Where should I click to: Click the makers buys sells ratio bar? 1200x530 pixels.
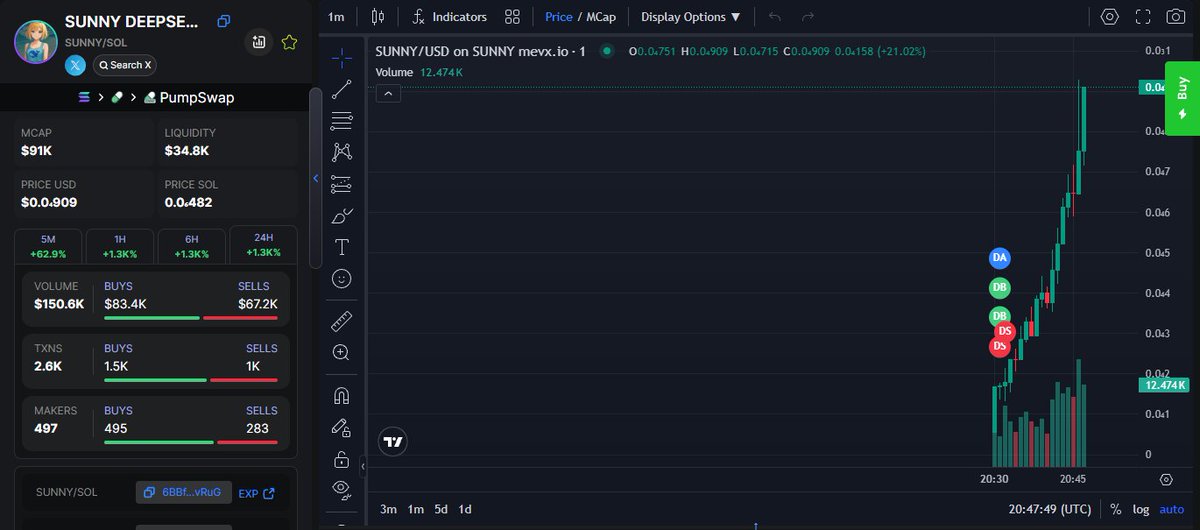190,442
